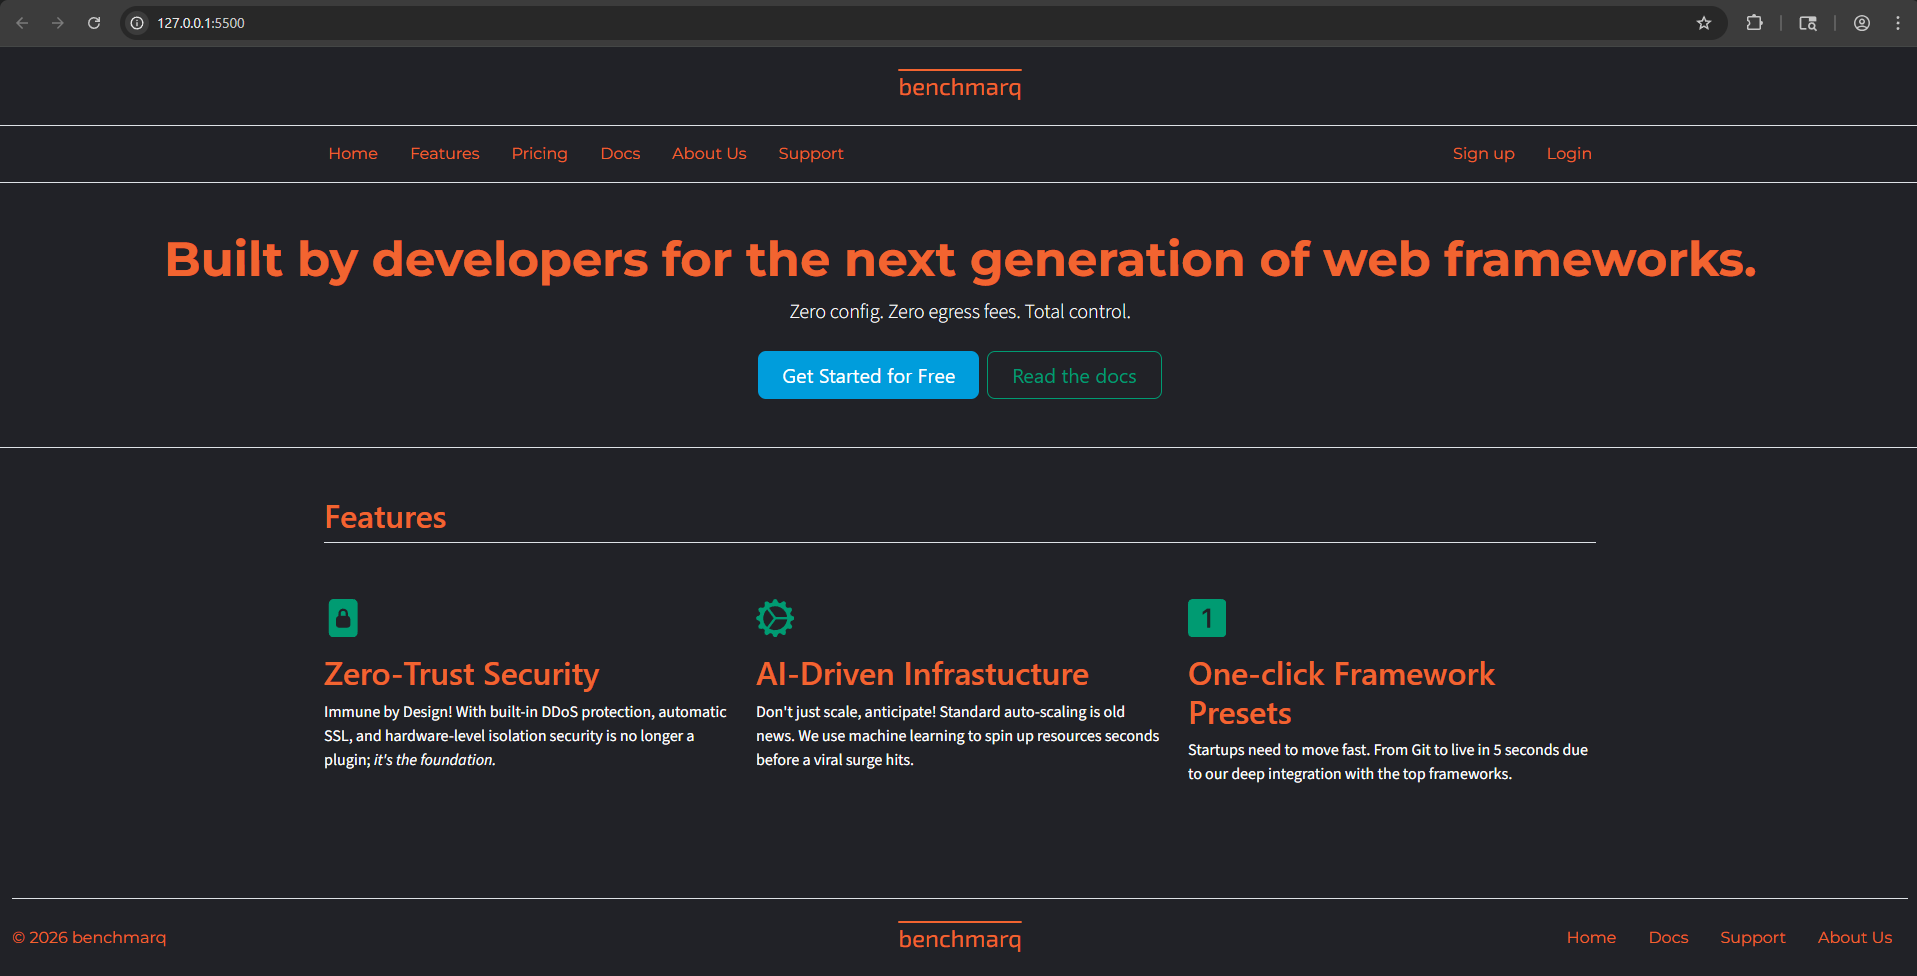The width and height of the screenshot is (1917, 976).
Task: Click Get Started for Free button
Action: (x=868, y=375)
